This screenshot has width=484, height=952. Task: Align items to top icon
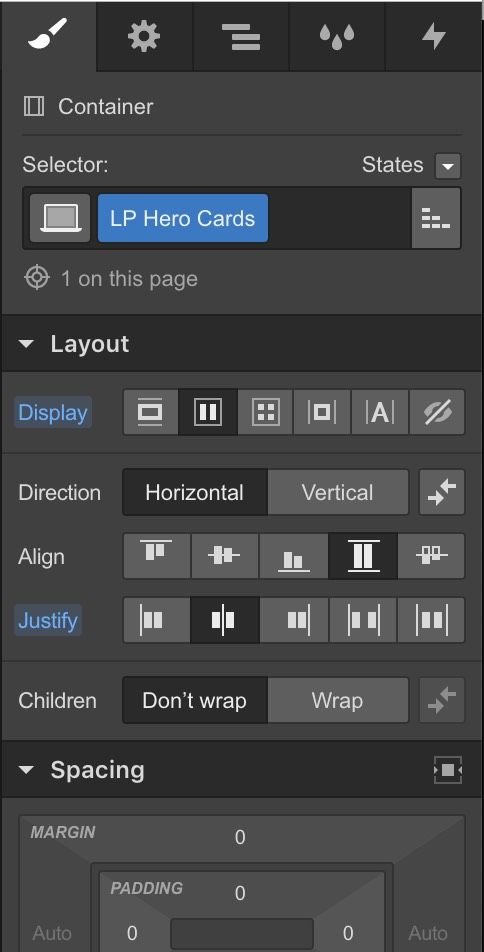click(157, 556)
